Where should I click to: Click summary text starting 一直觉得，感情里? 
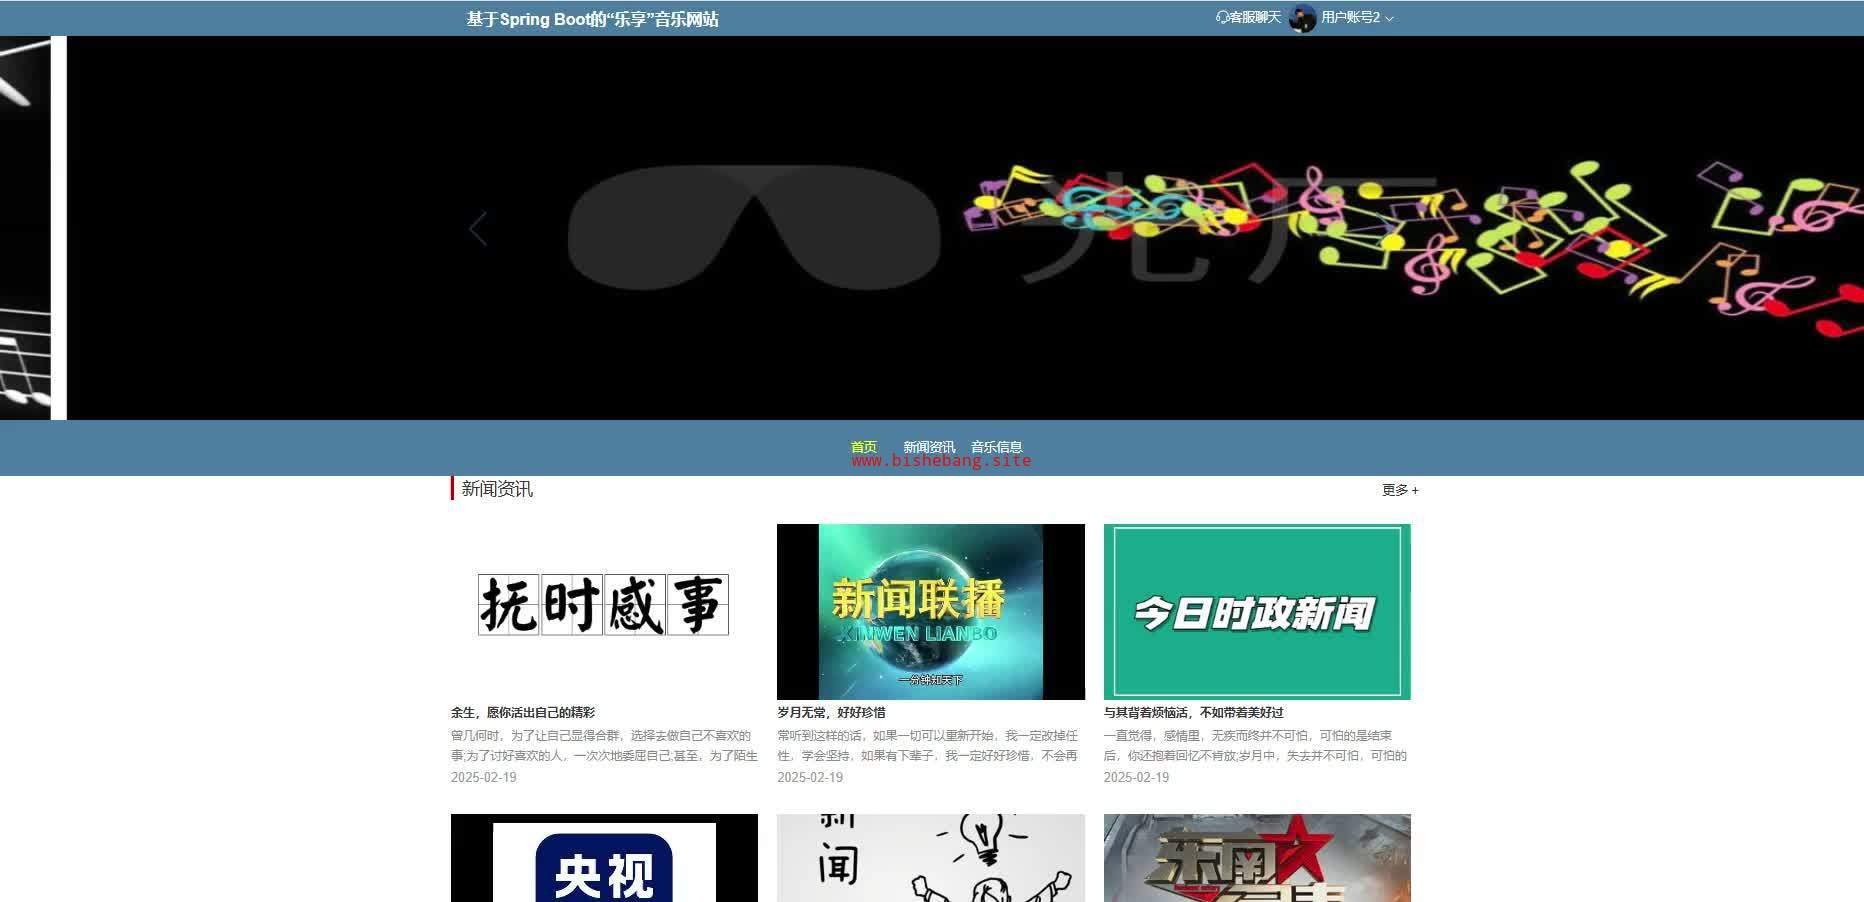pos(1255,746)
